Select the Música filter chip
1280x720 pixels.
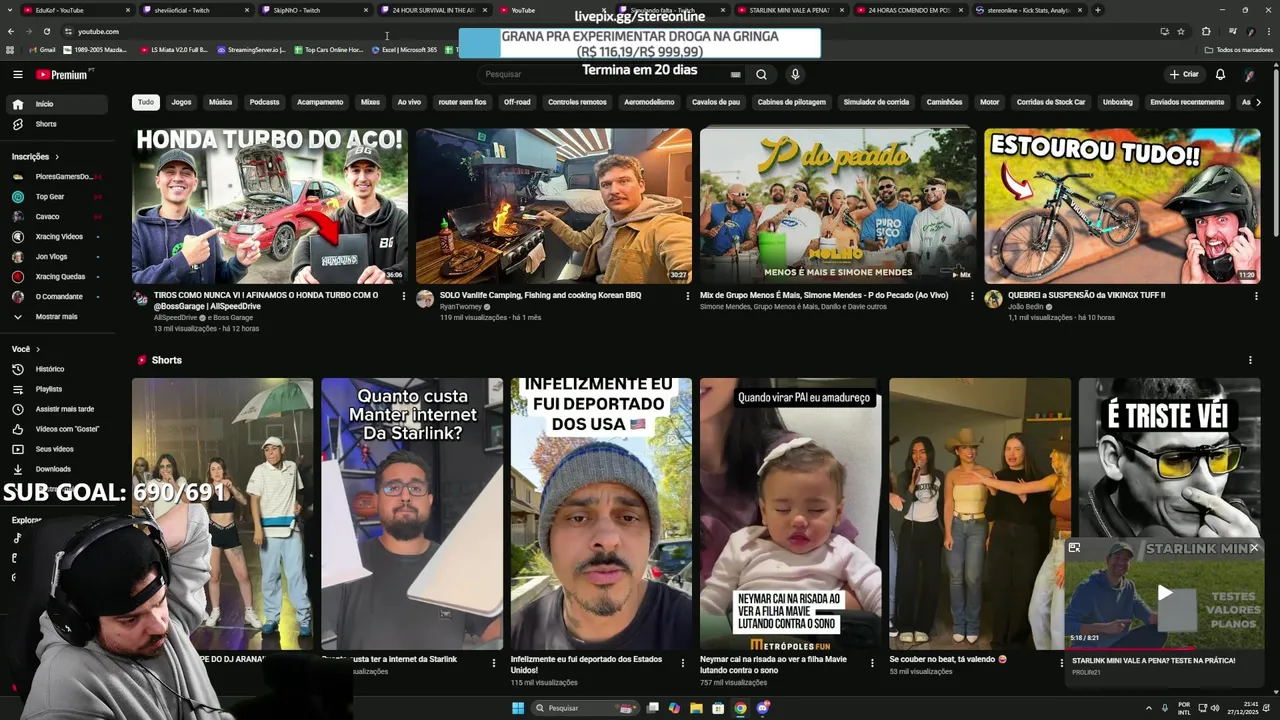tap(220, 102)
